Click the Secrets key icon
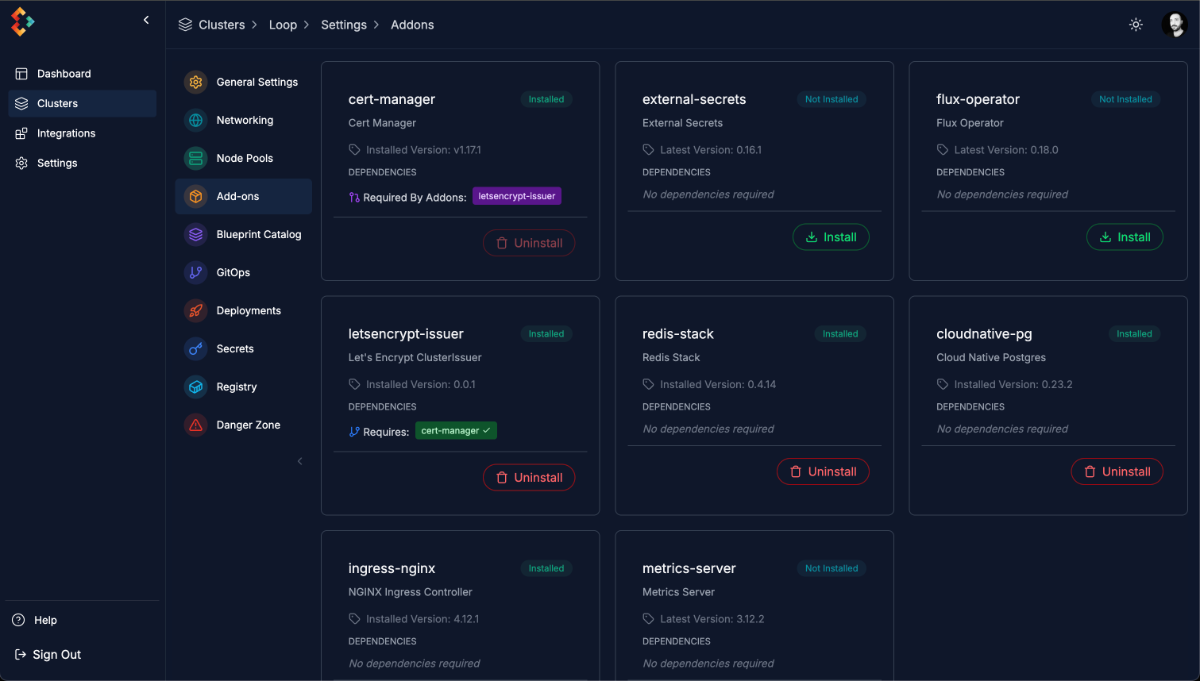The width and height of the screenshot is (1200, 681). (x=196, y=348)
